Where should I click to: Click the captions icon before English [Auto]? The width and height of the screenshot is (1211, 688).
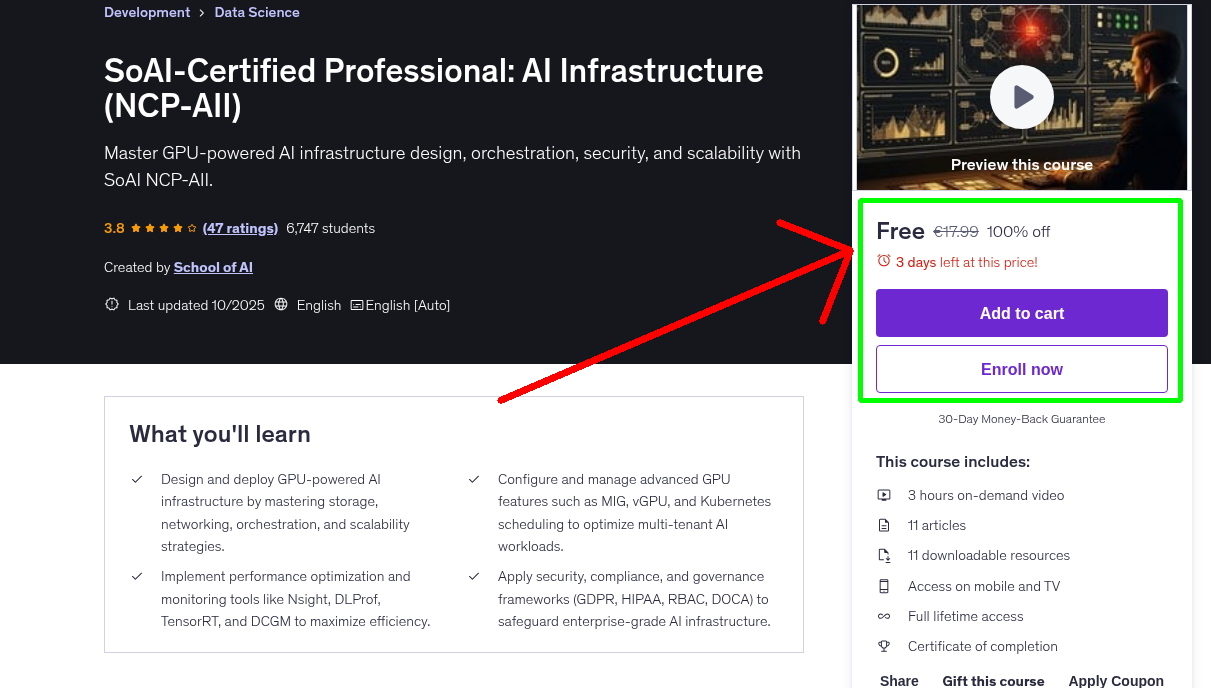point(355,305)
